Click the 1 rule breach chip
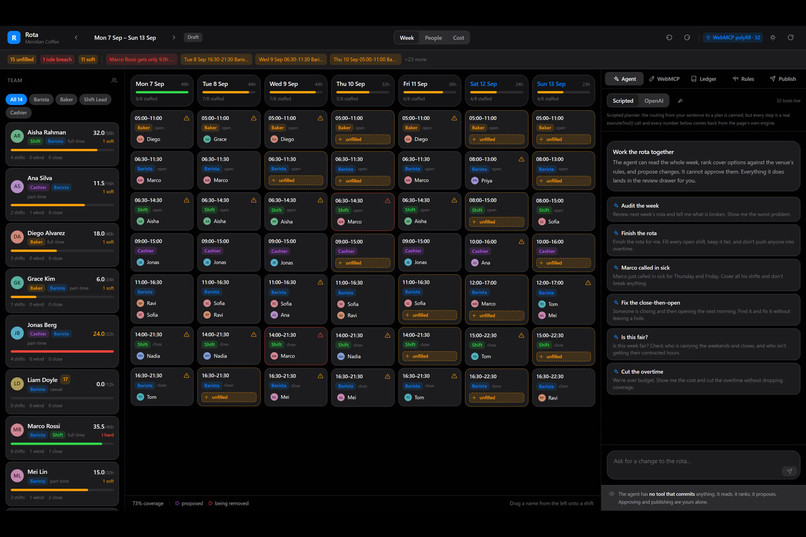Image resolution: width=806 pixels, height=537 pixels. coord(57,59)
